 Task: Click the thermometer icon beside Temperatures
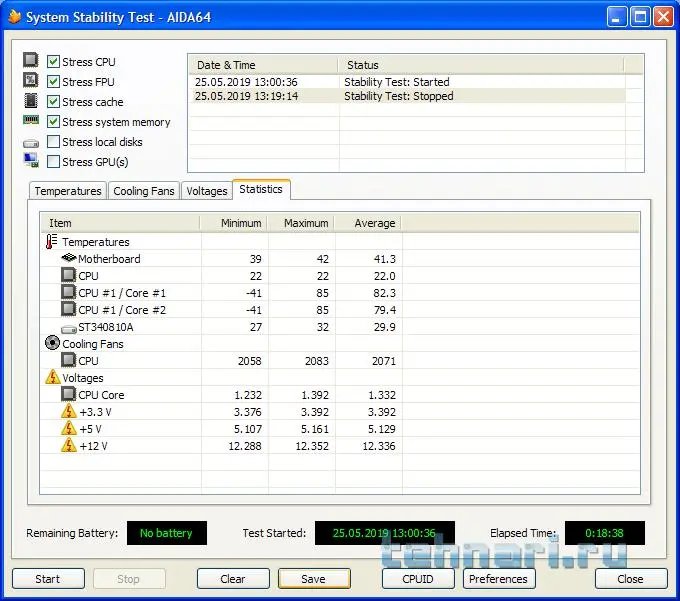point(52,242)
